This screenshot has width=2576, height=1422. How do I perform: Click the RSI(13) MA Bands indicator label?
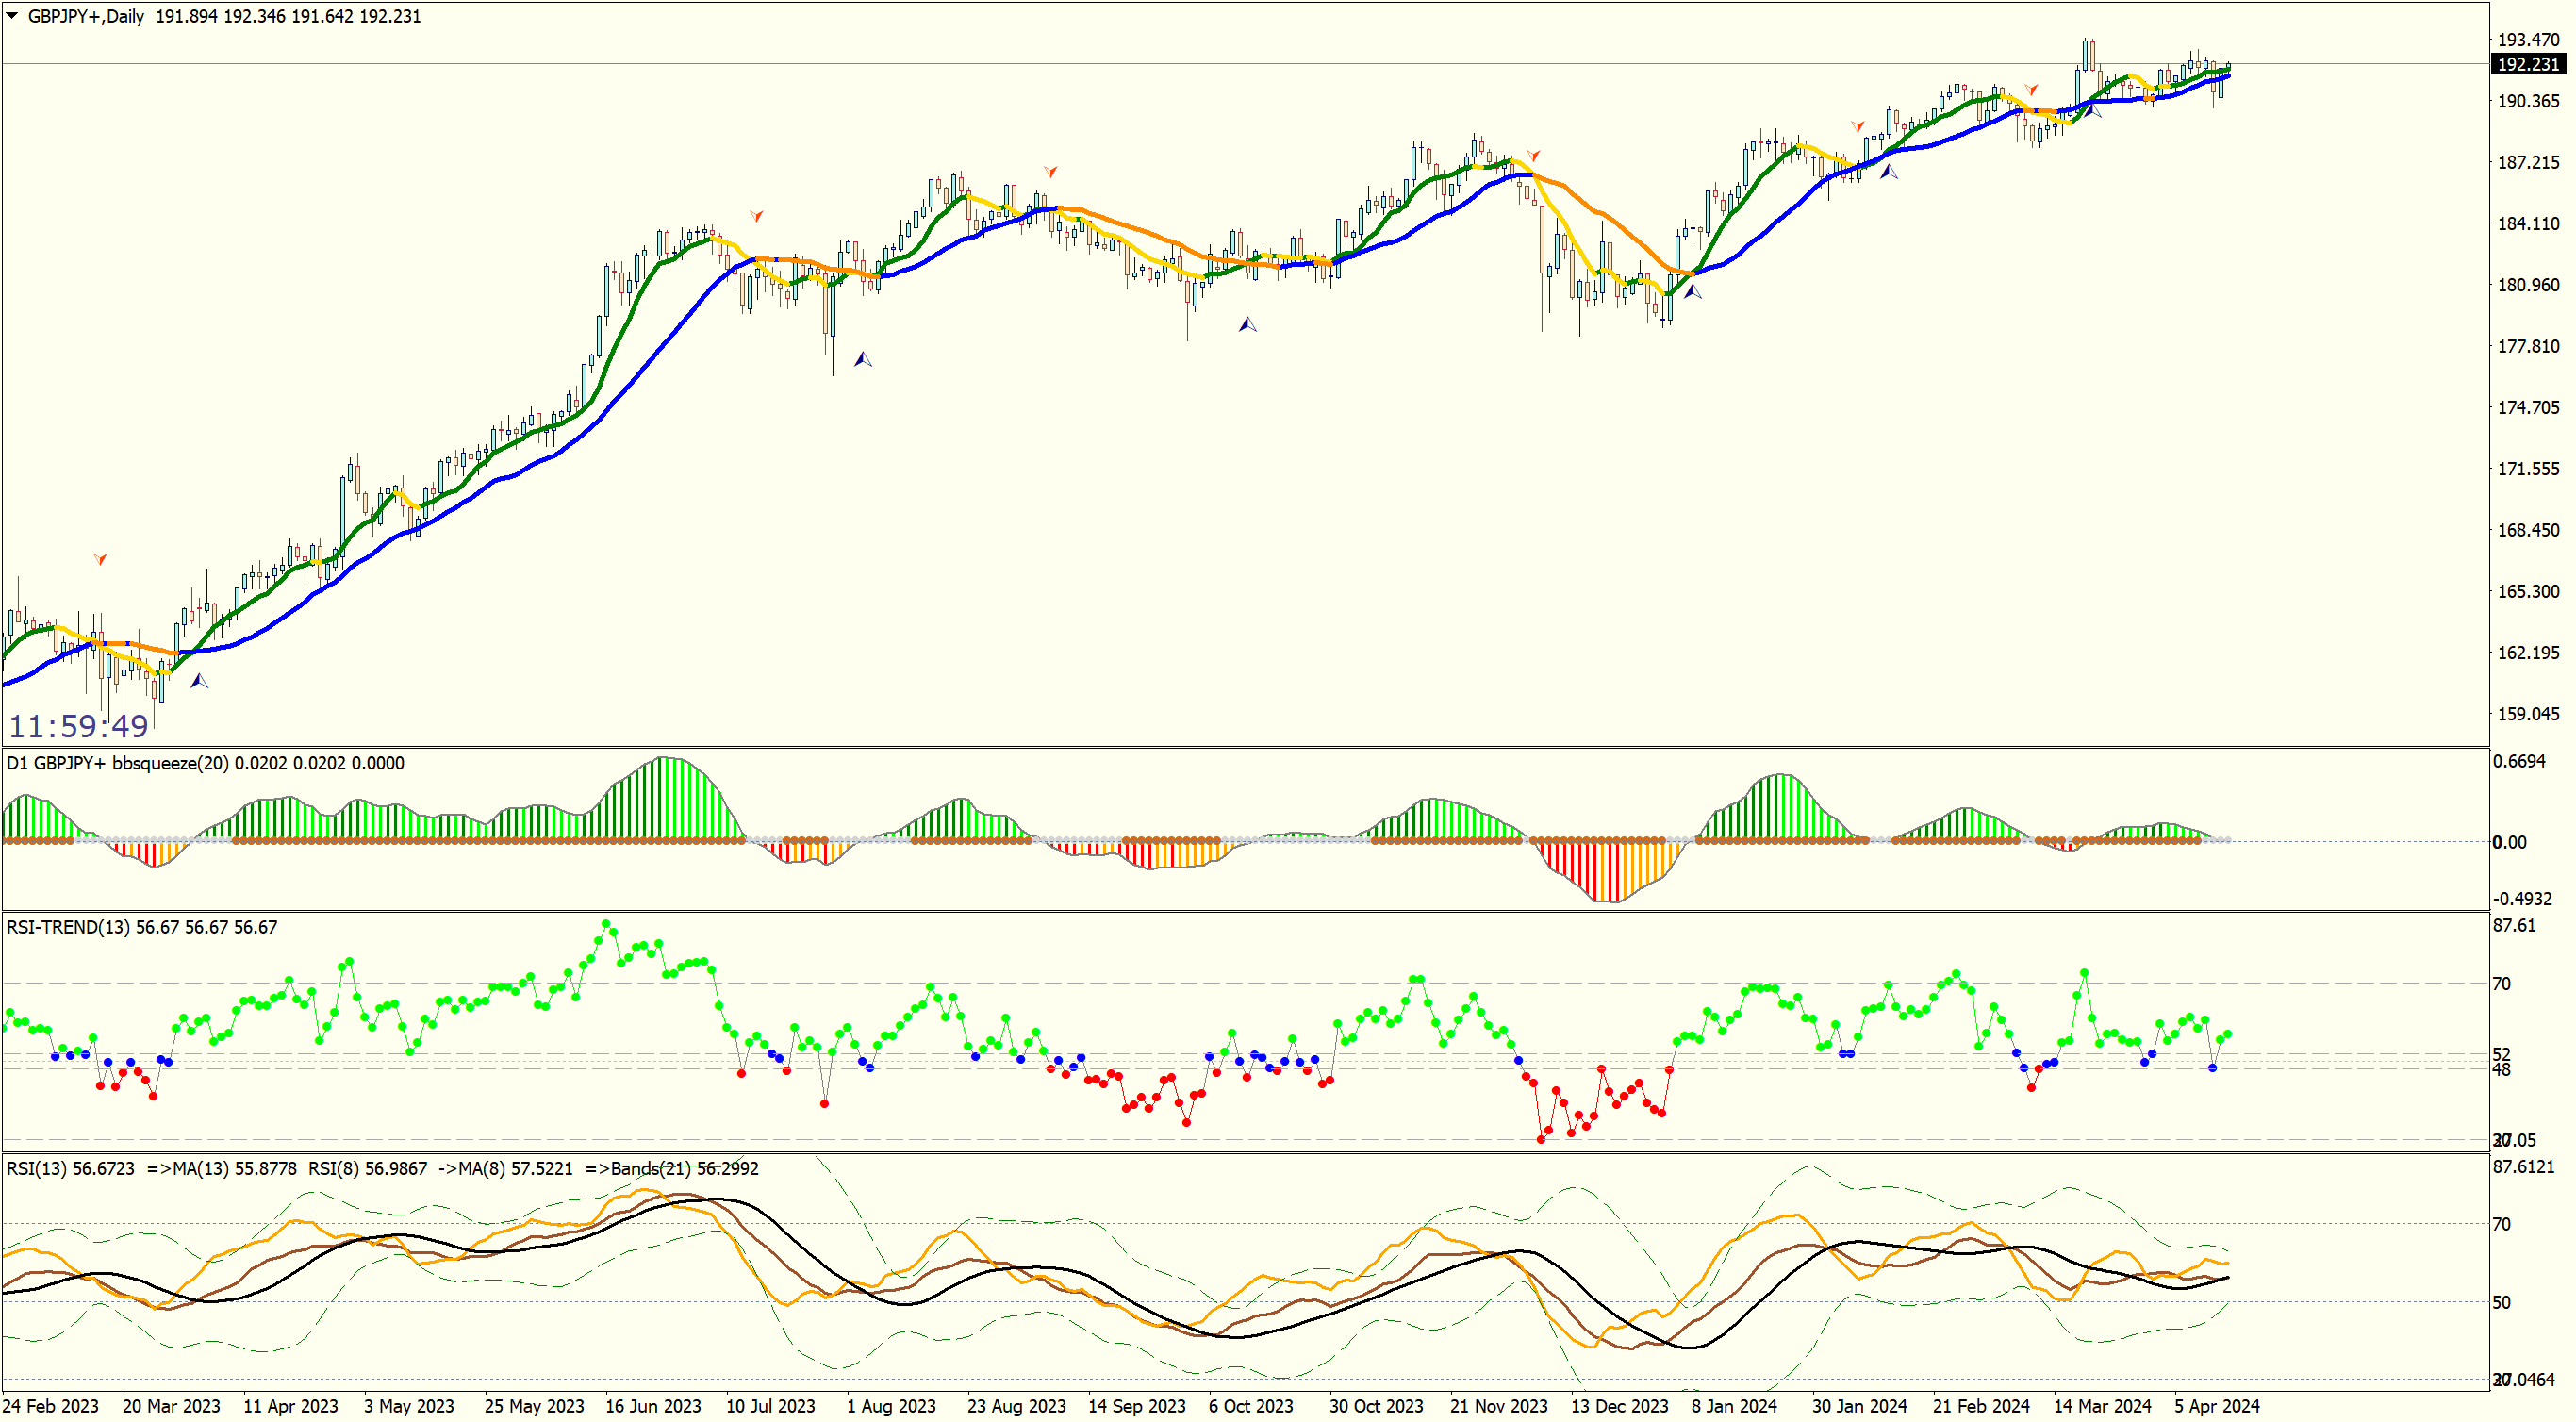tap(382, 1168)
